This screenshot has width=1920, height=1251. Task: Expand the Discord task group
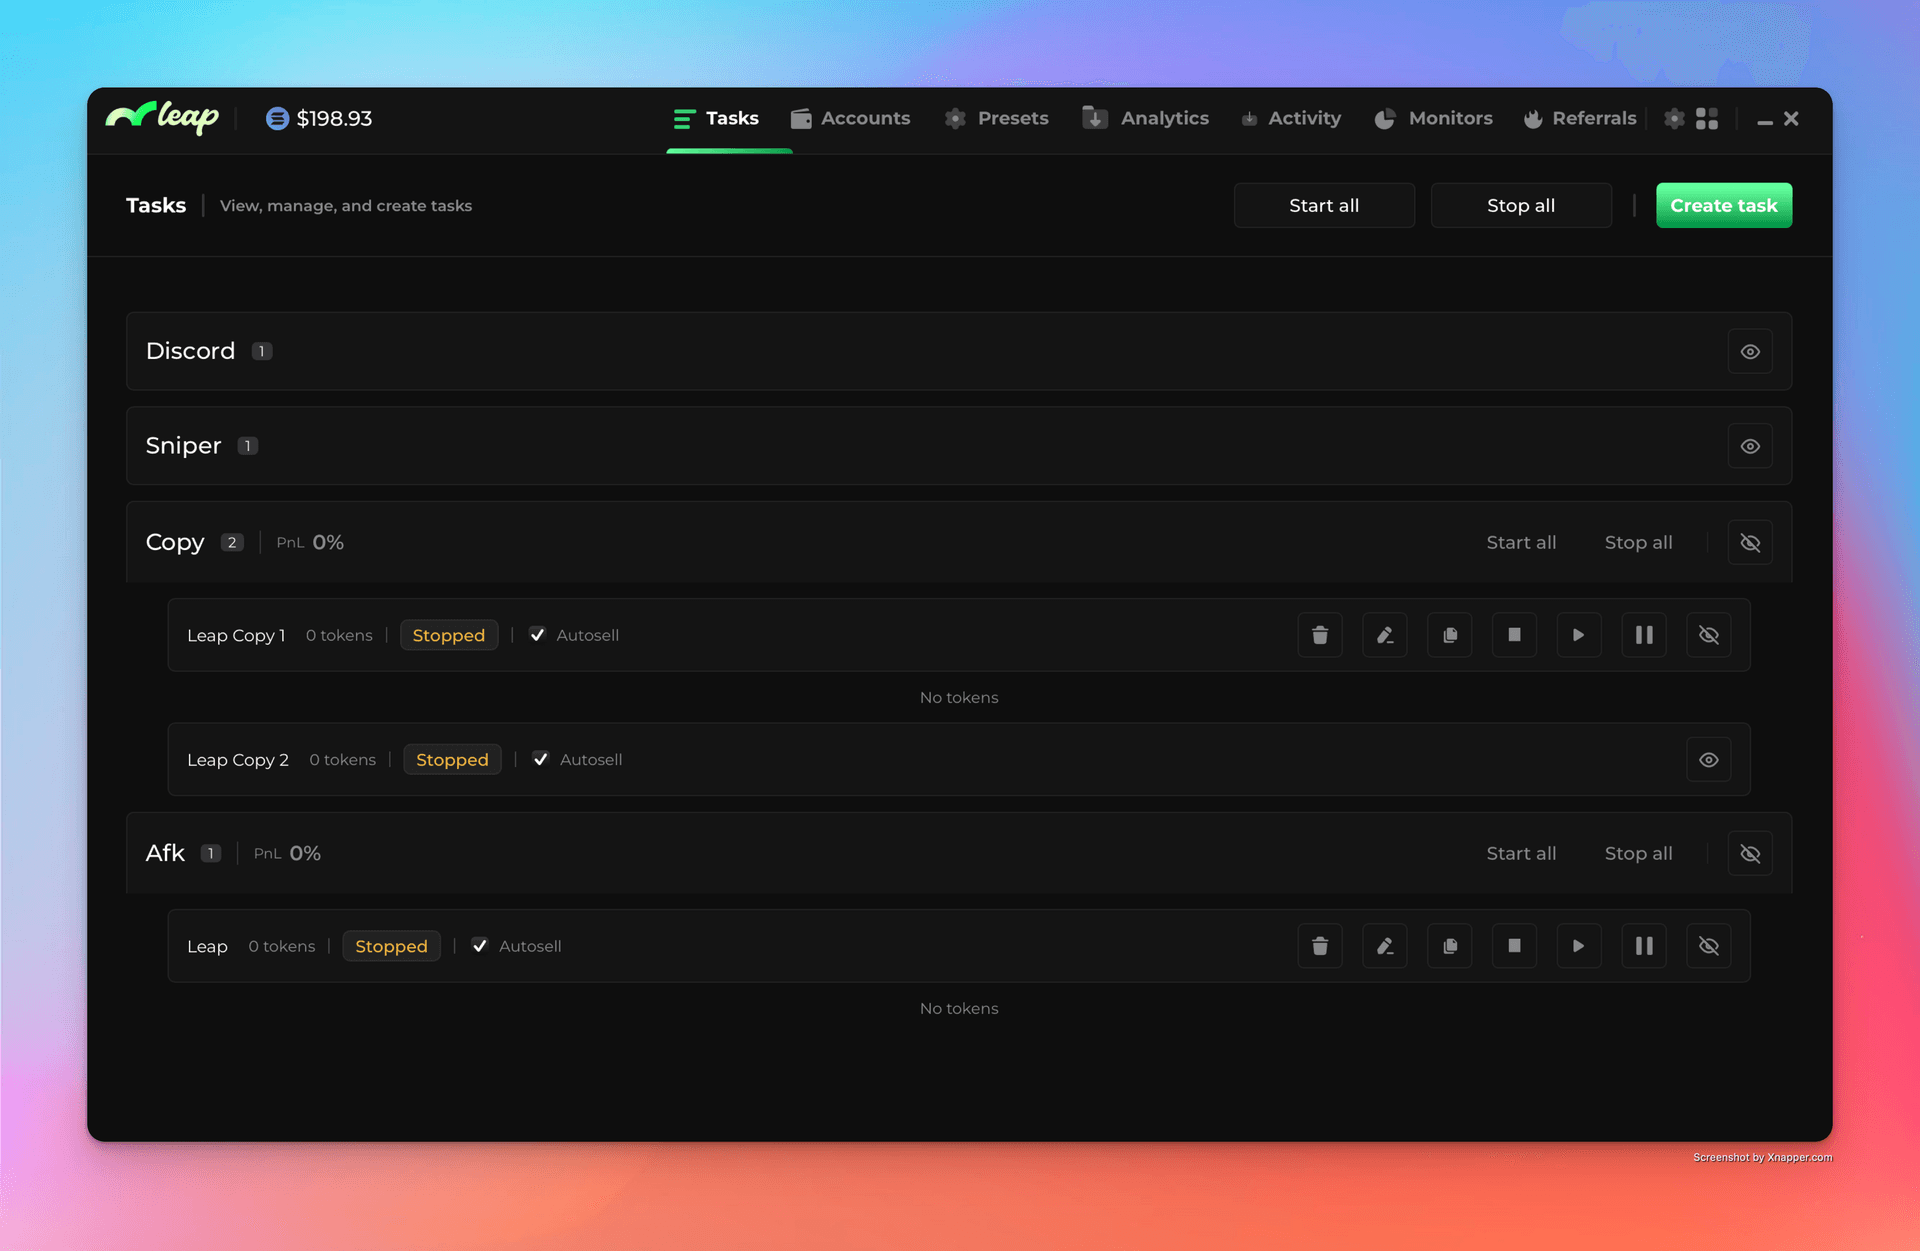click(1749, 351)
